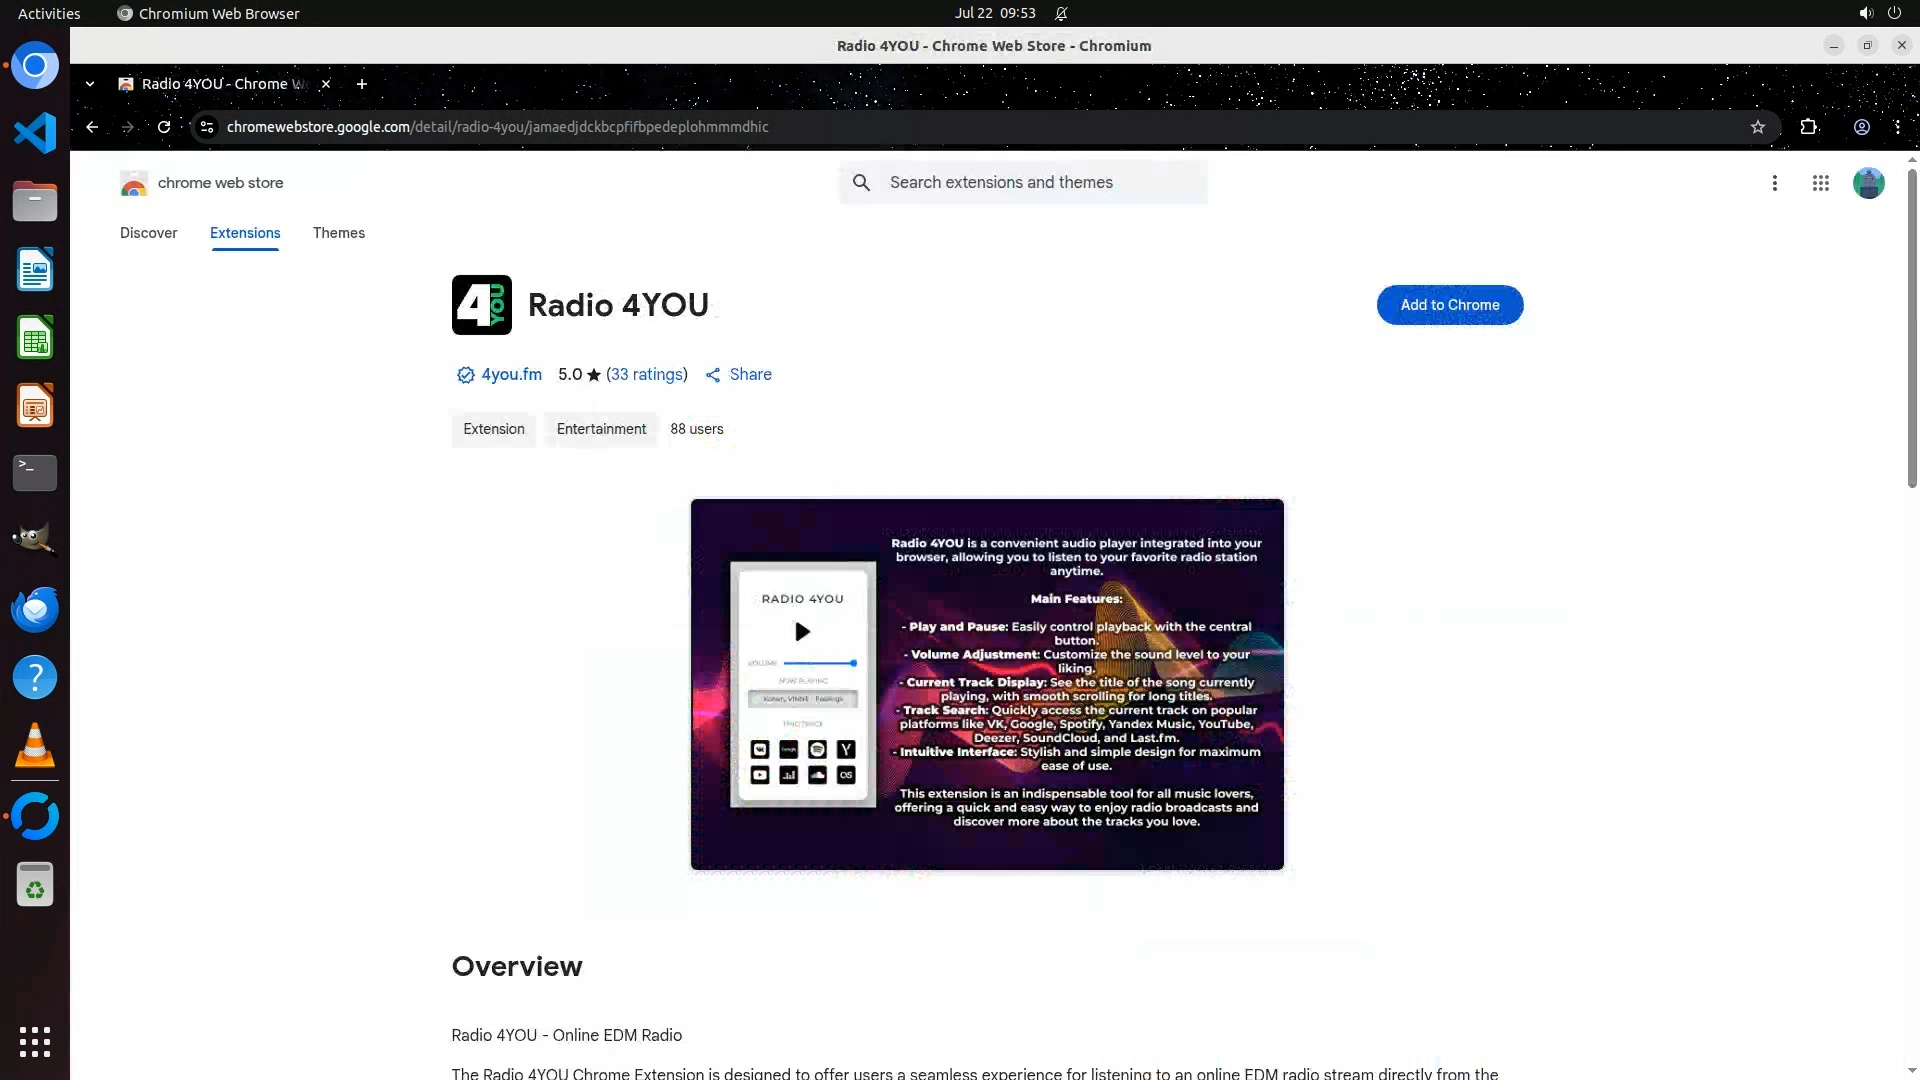Switch to the Discover tab
Image resolution: width=1920 pixels, height=1080 pixels.
click(148, 233)
